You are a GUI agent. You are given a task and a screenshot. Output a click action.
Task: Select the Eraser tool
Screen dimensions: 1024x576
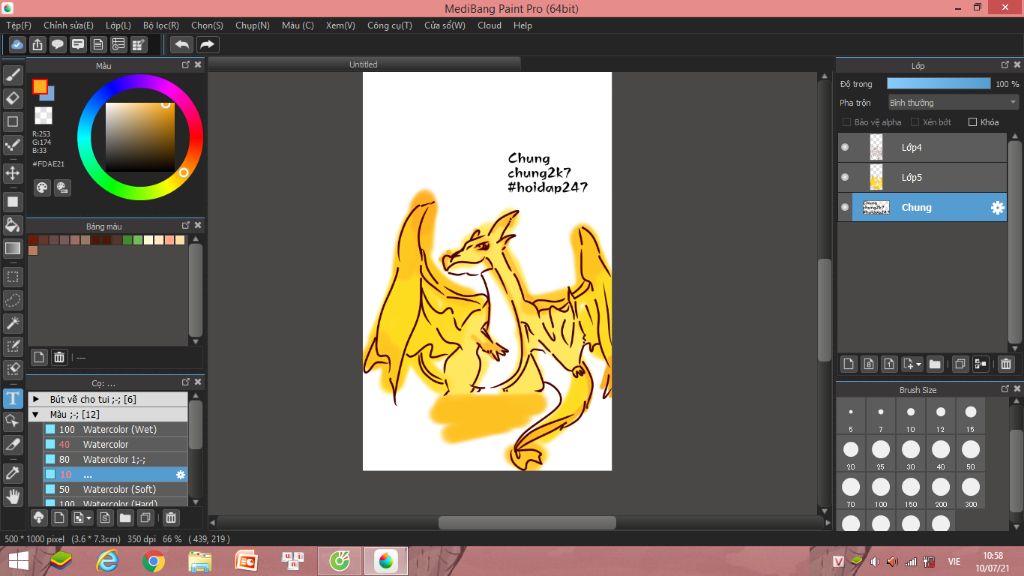click(12, 98)
